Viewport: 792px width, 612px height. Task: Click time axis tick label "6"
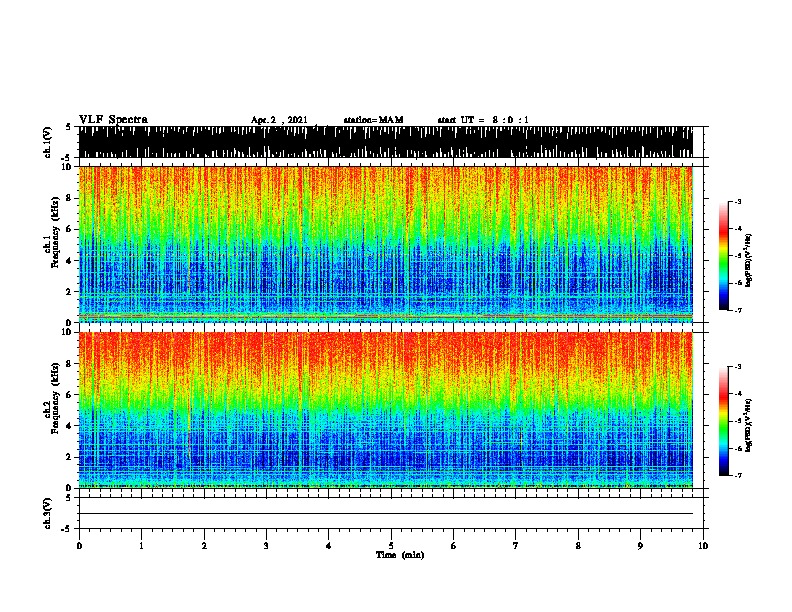[x=454, y=546]
